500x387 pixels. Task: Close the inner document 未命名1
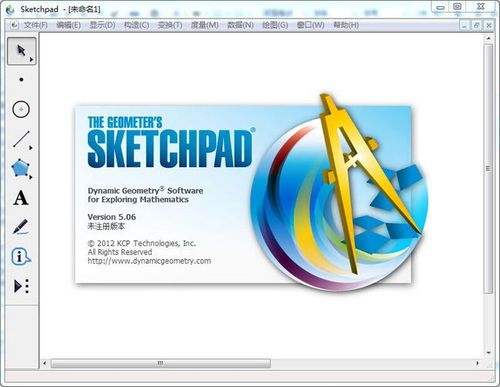[x=489, y=25]
